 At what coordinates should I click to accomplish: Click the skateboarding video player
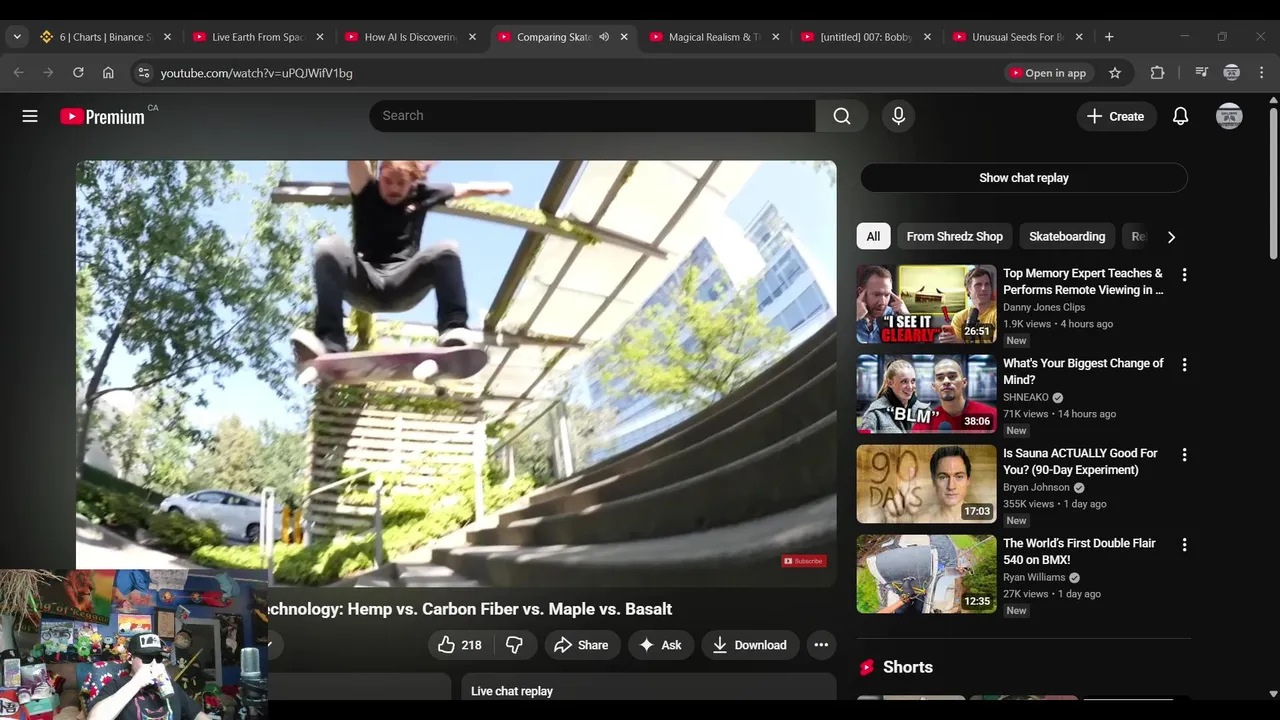coord(456,374)
